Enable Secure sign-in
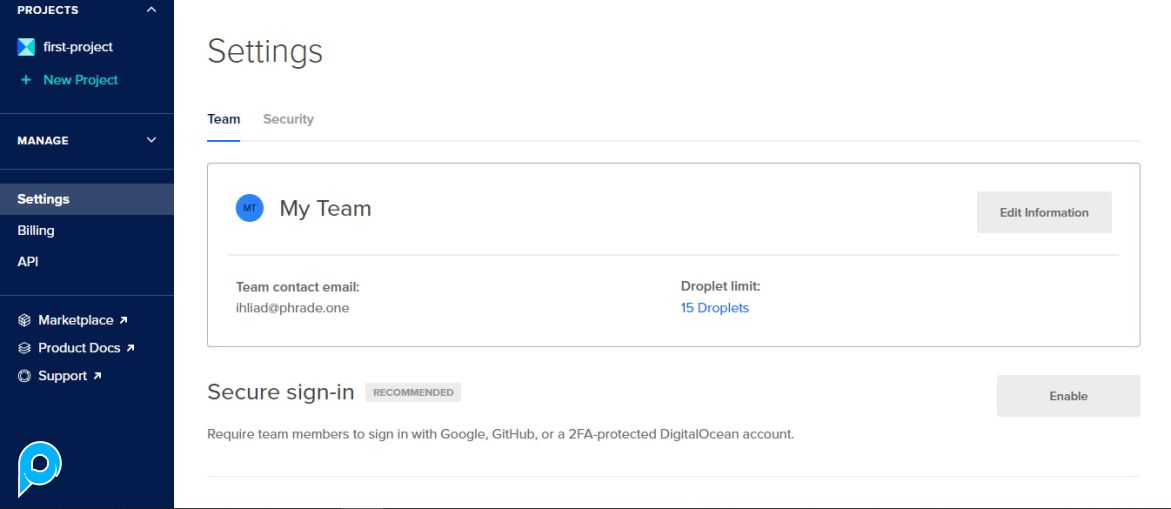 (1067, 396)
